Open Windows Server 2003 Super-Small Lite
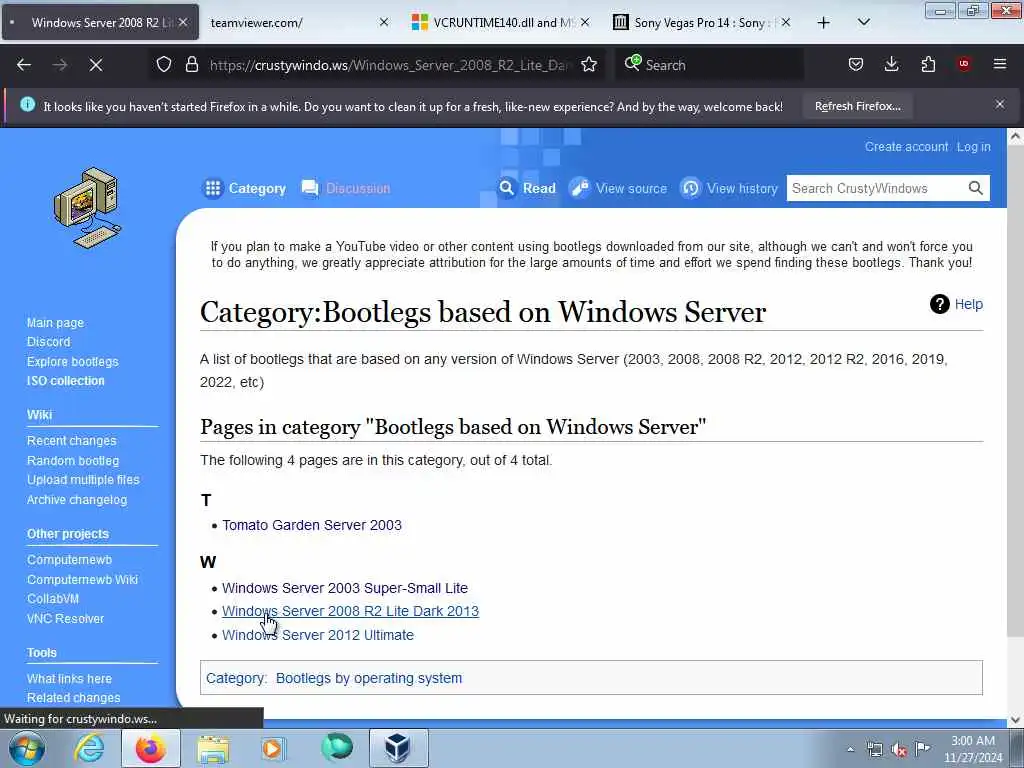 pos(345,588)
